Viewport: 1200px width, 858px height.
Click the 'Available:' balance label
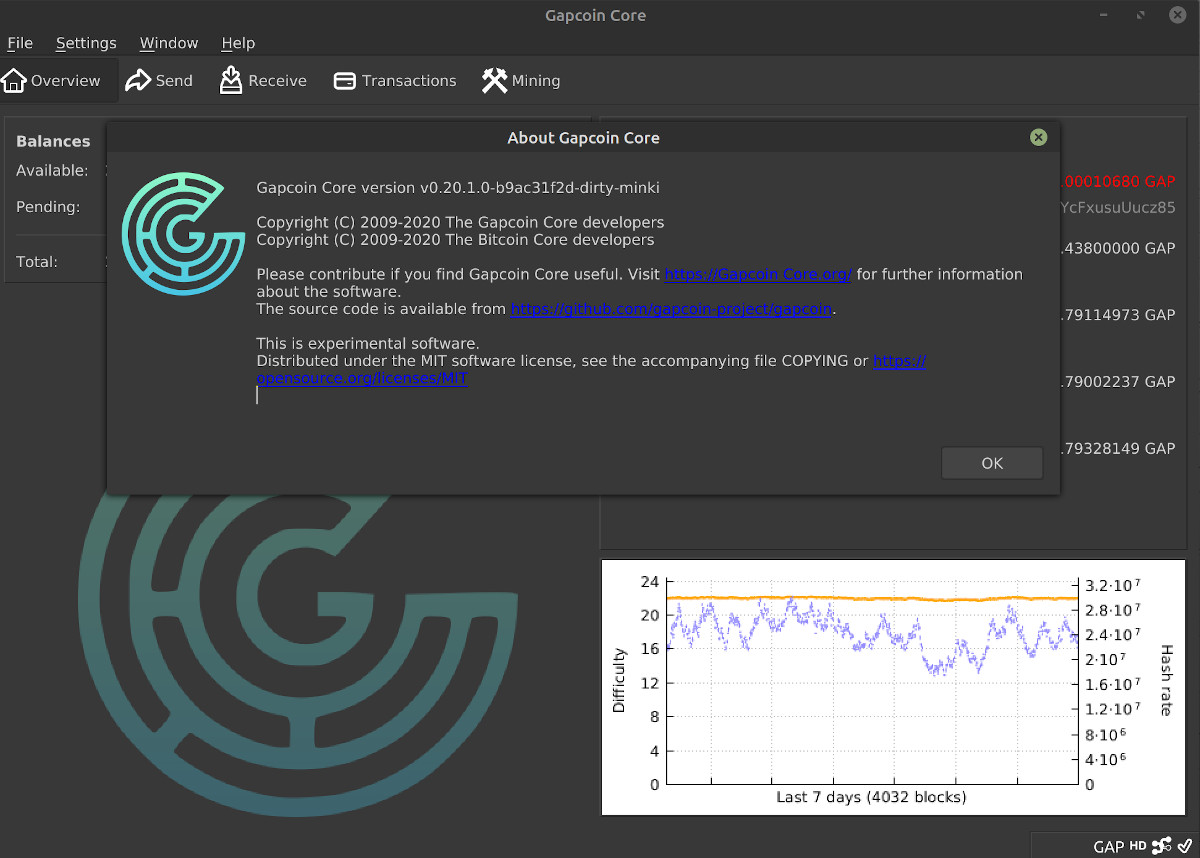tap(52, 171)
